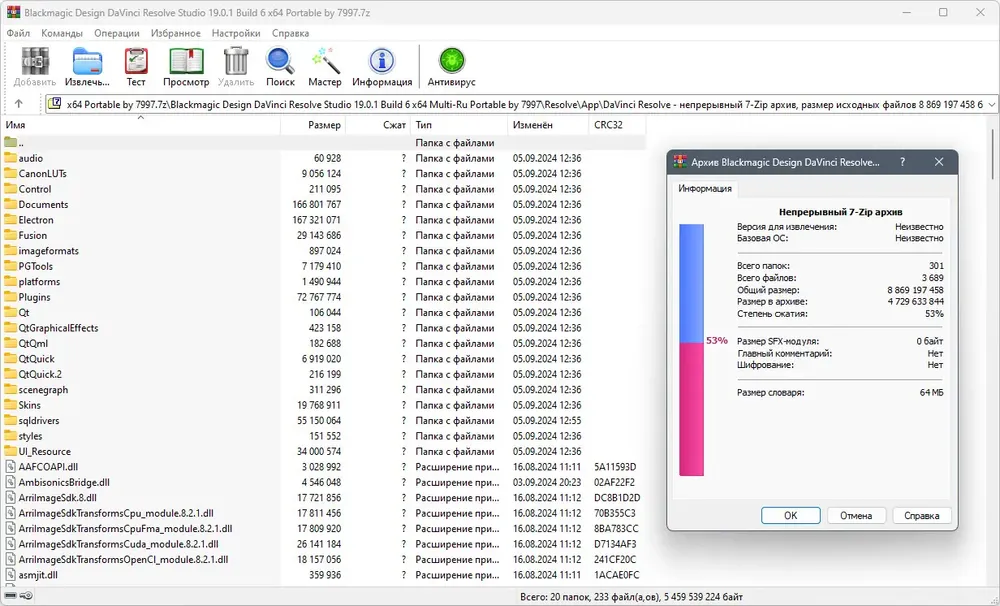This screenshot has height=606, width=1000.
Task: Click the audio folder icon
Action: coord(10,158)
